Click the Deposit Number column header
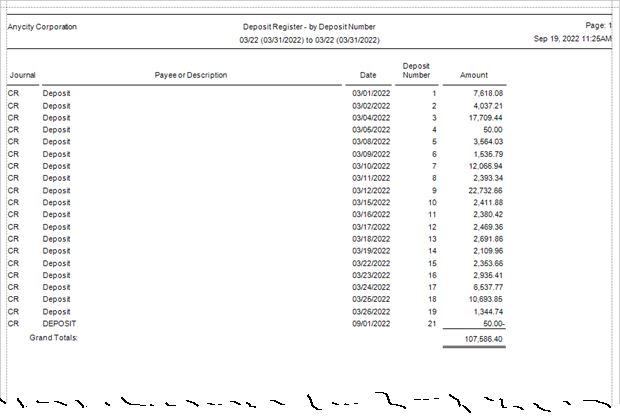Viewport: 620px width, 418px height. coord(416,70)
